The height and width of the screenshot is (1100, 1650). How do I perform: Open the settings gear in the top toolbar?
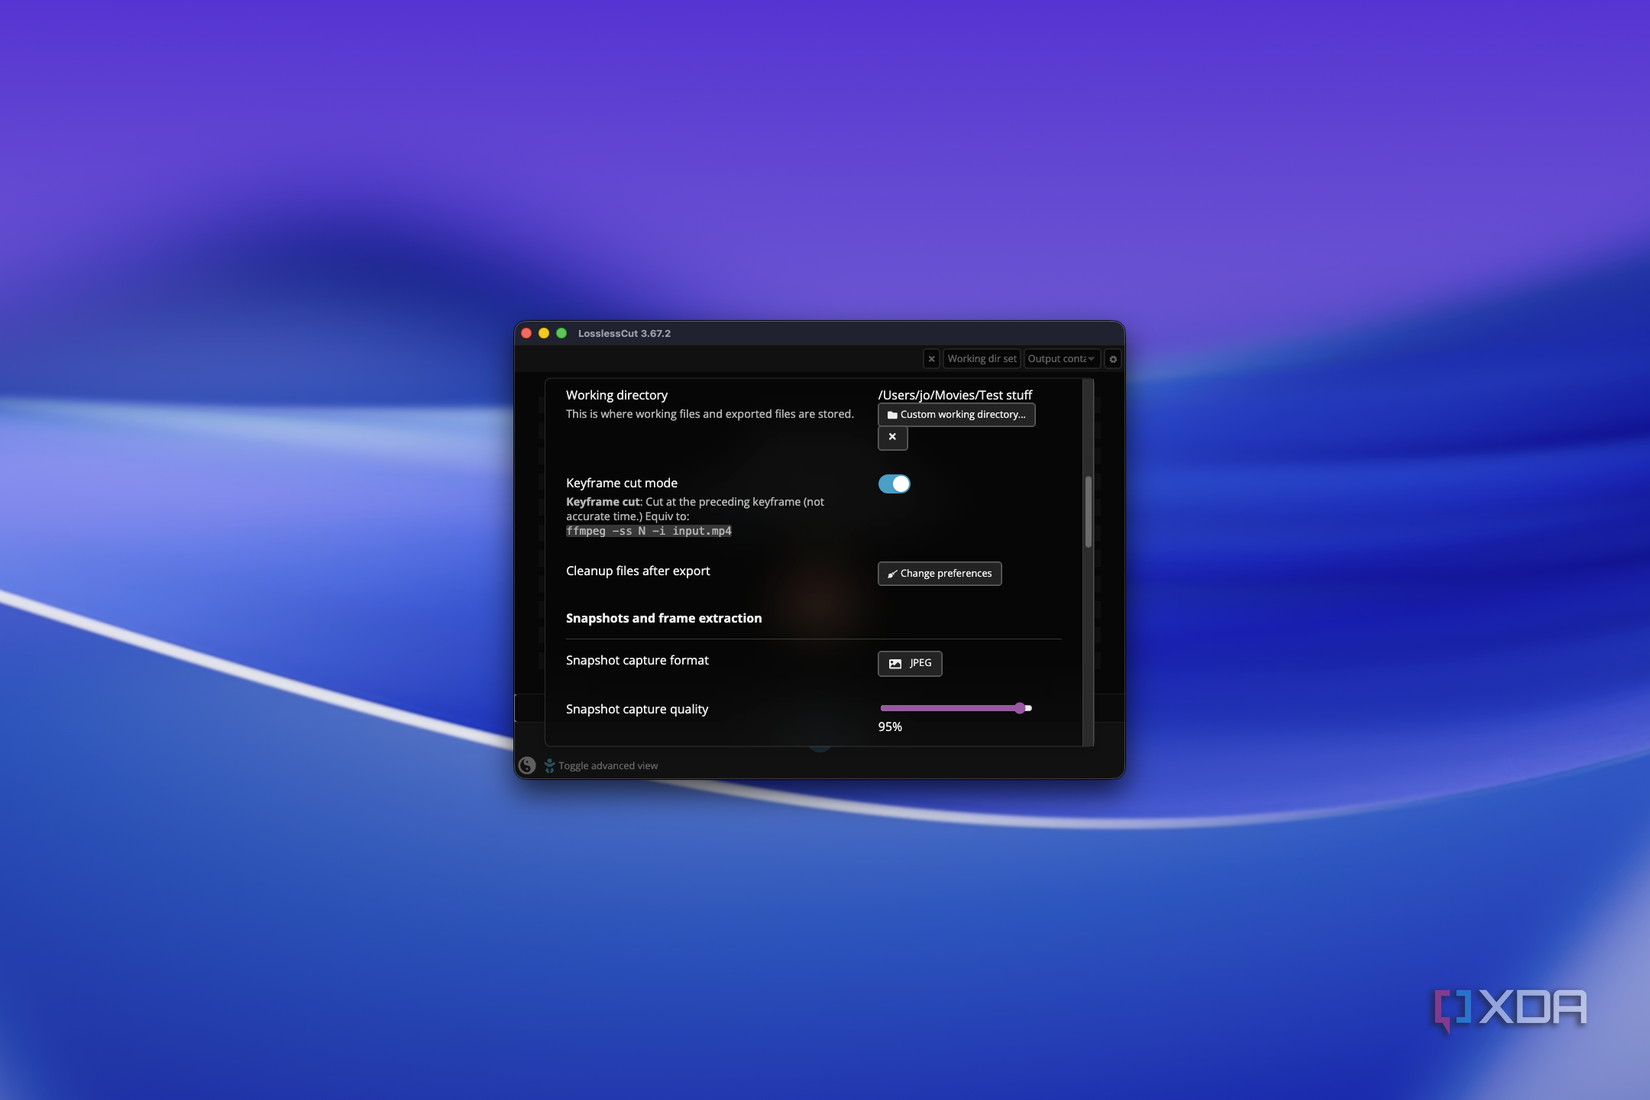(x=1113, y=358)
